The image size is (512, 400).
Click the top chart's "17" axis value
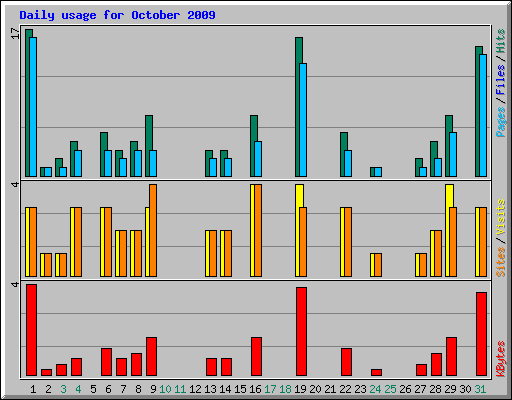click(16, 33)
